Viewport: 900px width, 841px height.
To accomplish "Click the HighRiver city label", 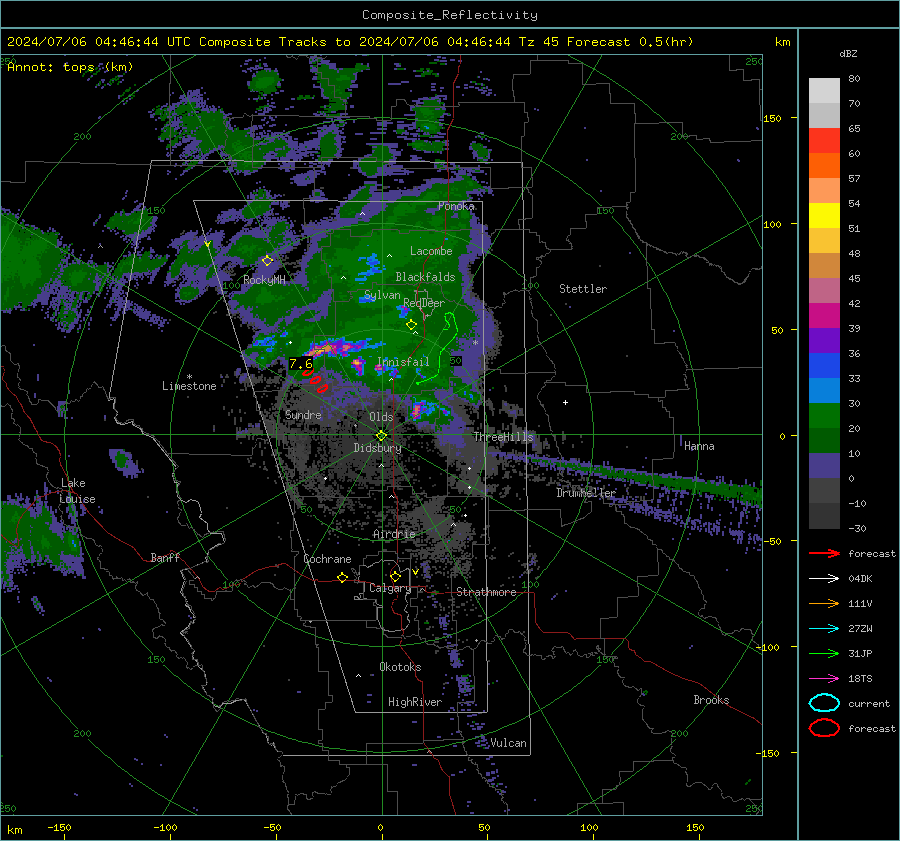I will pos(414,702).
